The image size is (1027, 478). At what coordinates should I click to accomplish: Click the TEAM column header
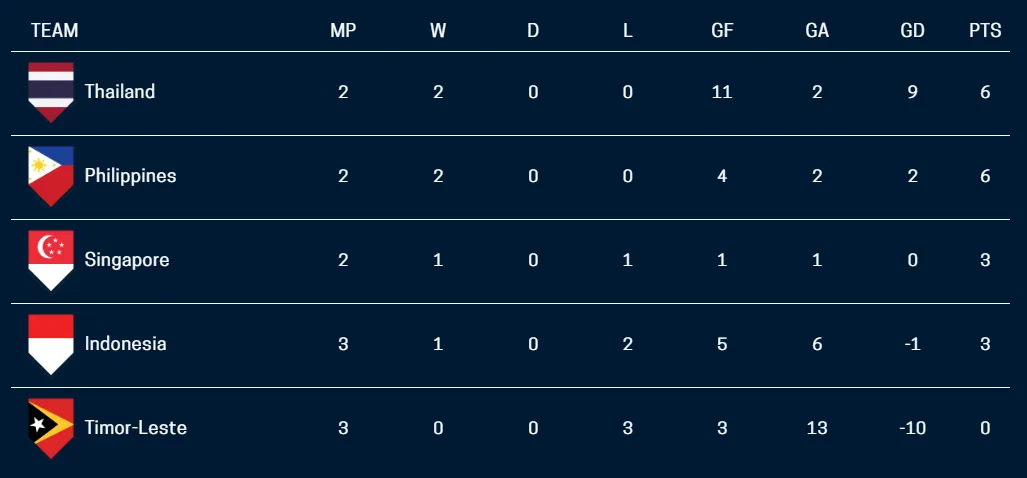54,31
